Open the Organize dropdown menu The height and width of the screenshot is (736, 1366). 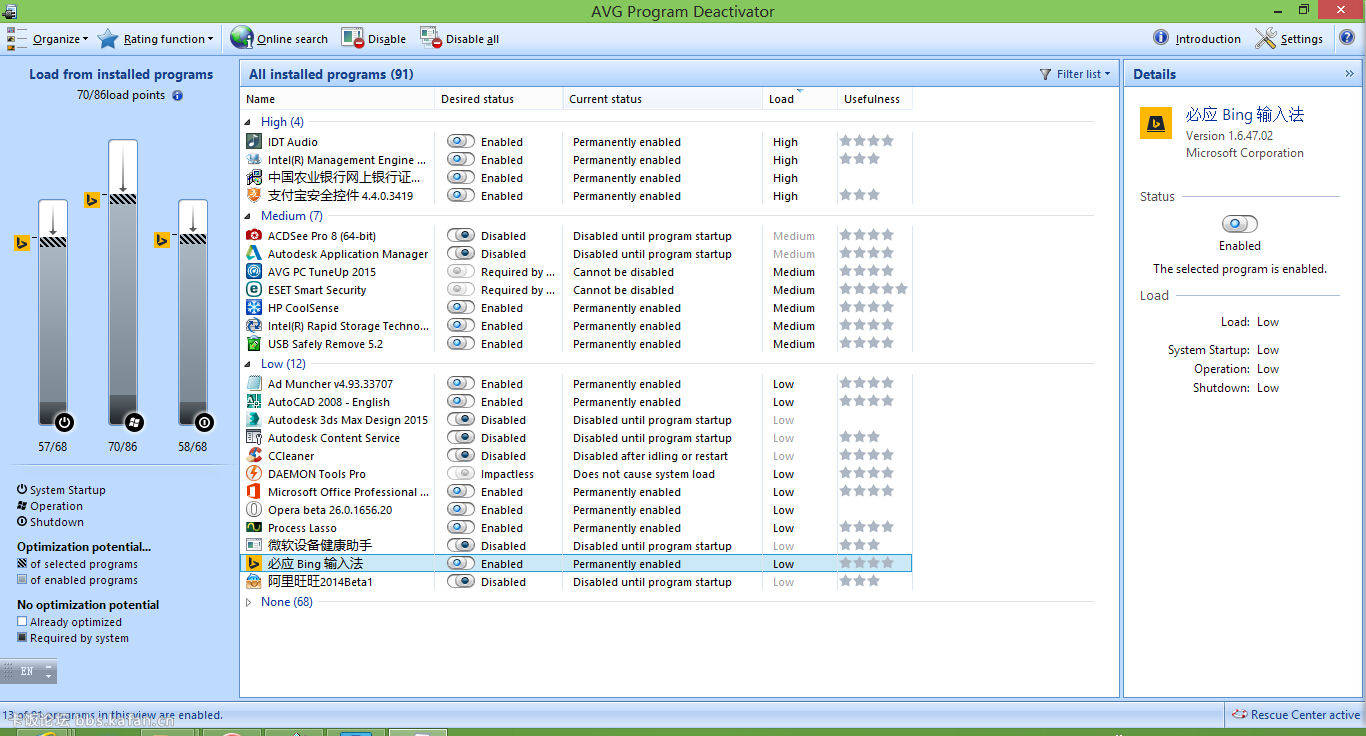tap(48, 38)
